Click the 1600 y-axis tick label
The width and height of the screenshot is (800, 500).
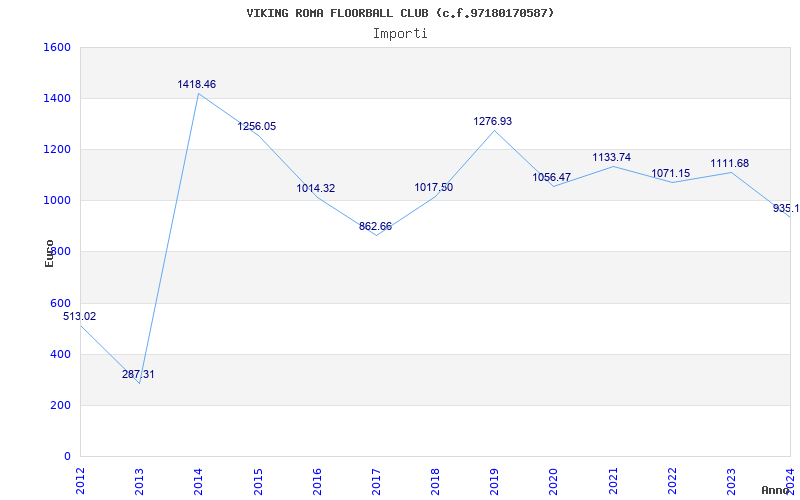pyautogui.click(x=57, y=47)
